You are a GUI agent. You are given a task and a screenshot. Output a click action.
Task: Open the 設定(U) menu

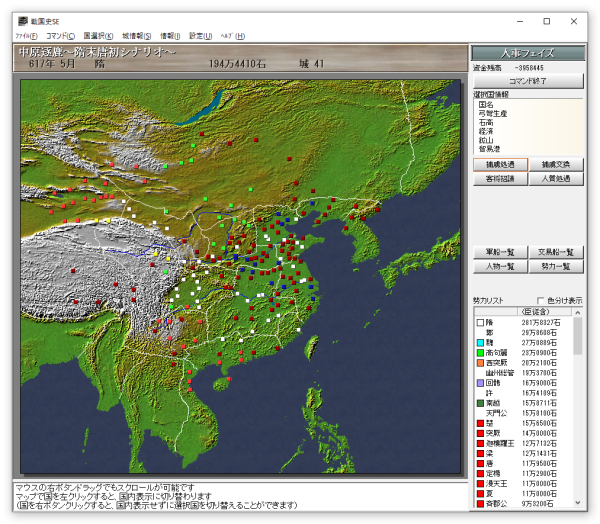[x=201, y=36]
